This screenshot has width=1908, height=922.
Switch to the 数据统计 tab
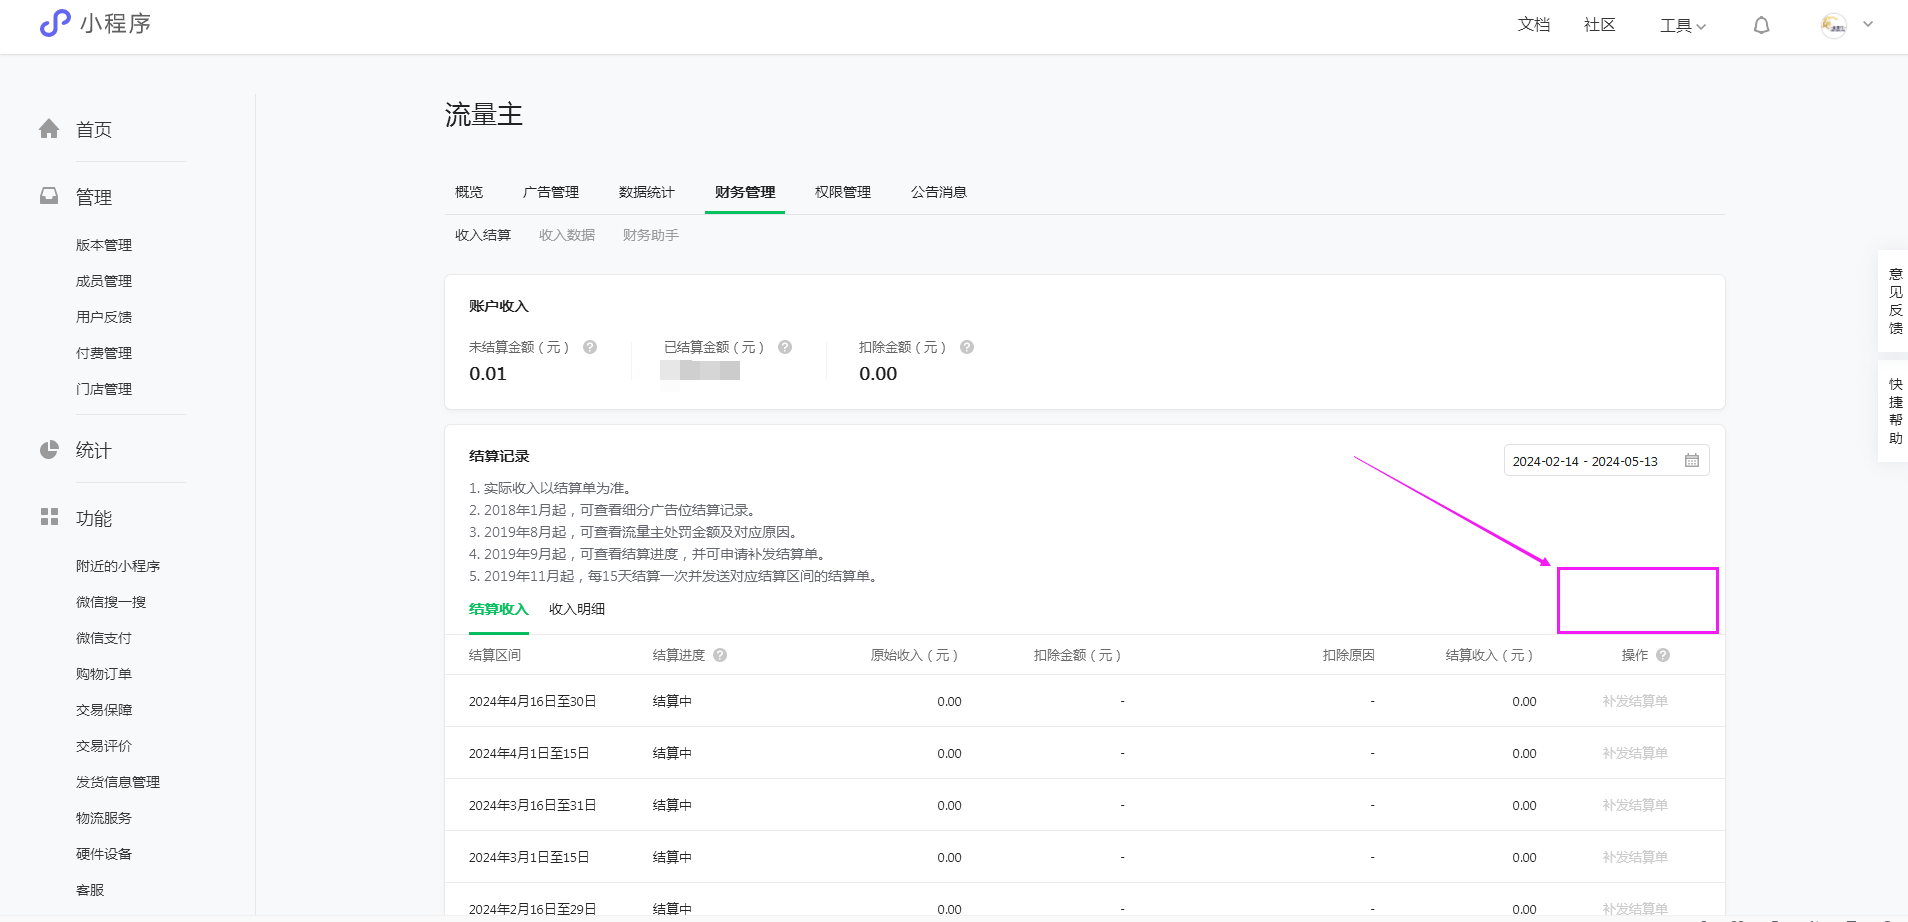click(647, 192)
